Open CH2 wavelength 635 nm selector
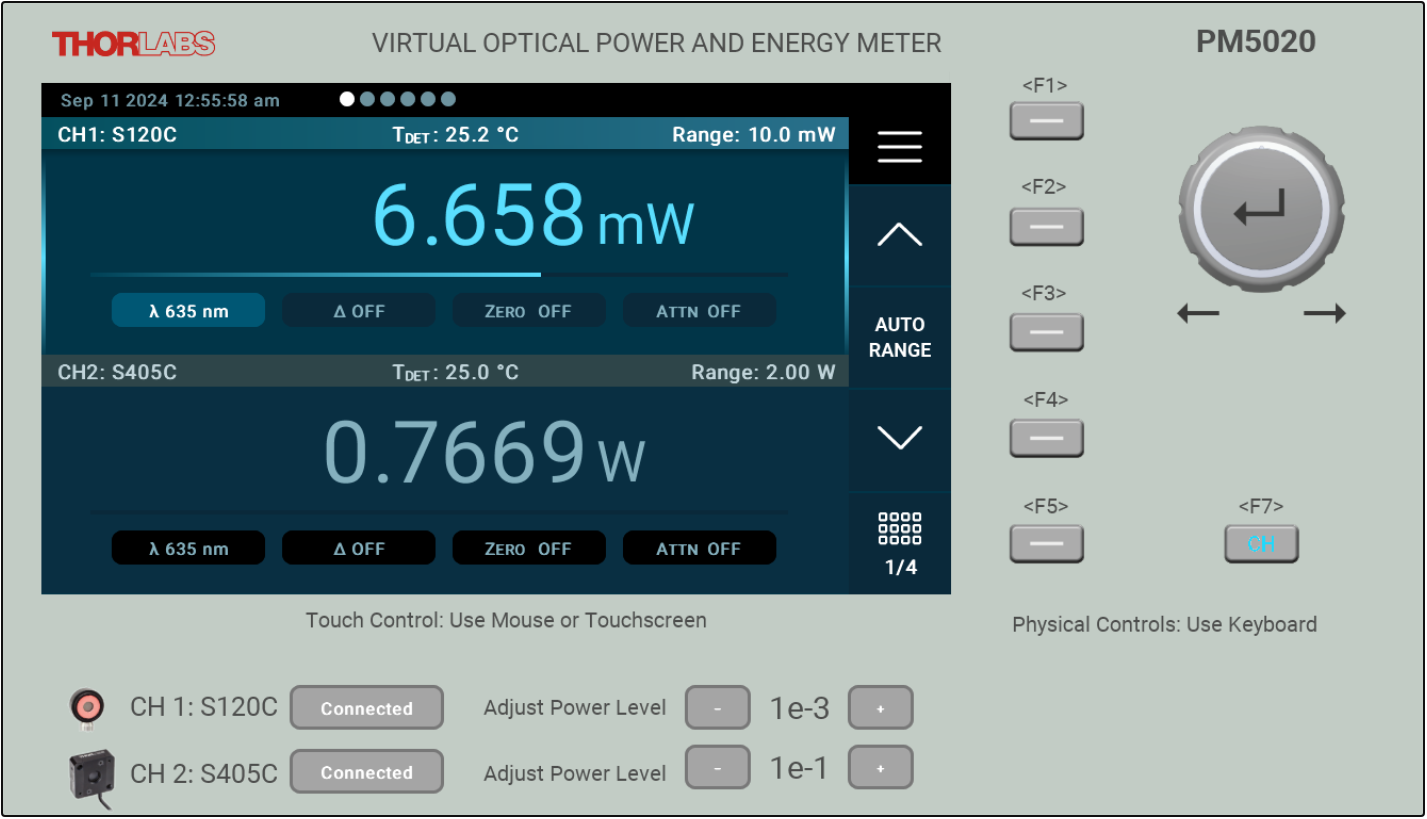Image resolution: width=1427 pixels, height=819 pixels. [x=188, y=549]
